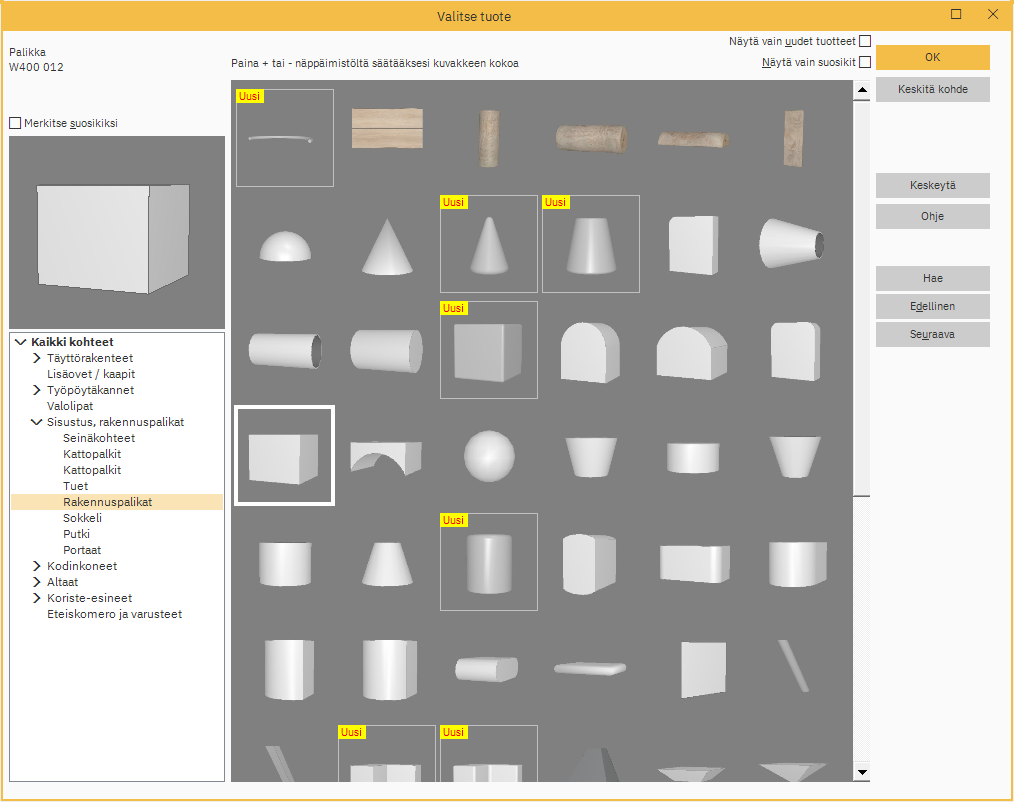Screen dimensions: 1014x802
Task: Select the plain cone without Uusi label
Action: coord(386,246)
